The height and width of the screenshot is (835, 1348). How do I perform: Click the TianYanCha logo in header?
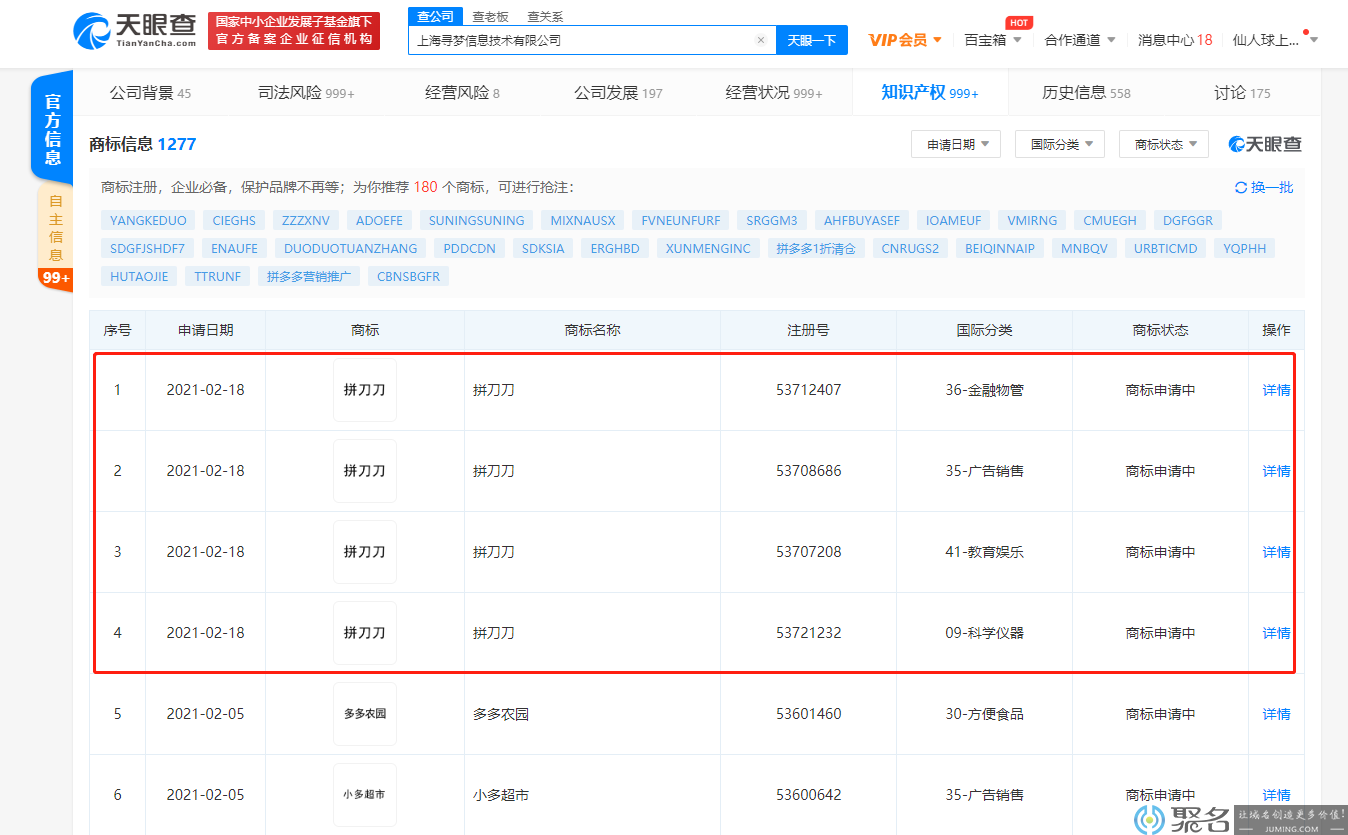(x=137, y=30)
